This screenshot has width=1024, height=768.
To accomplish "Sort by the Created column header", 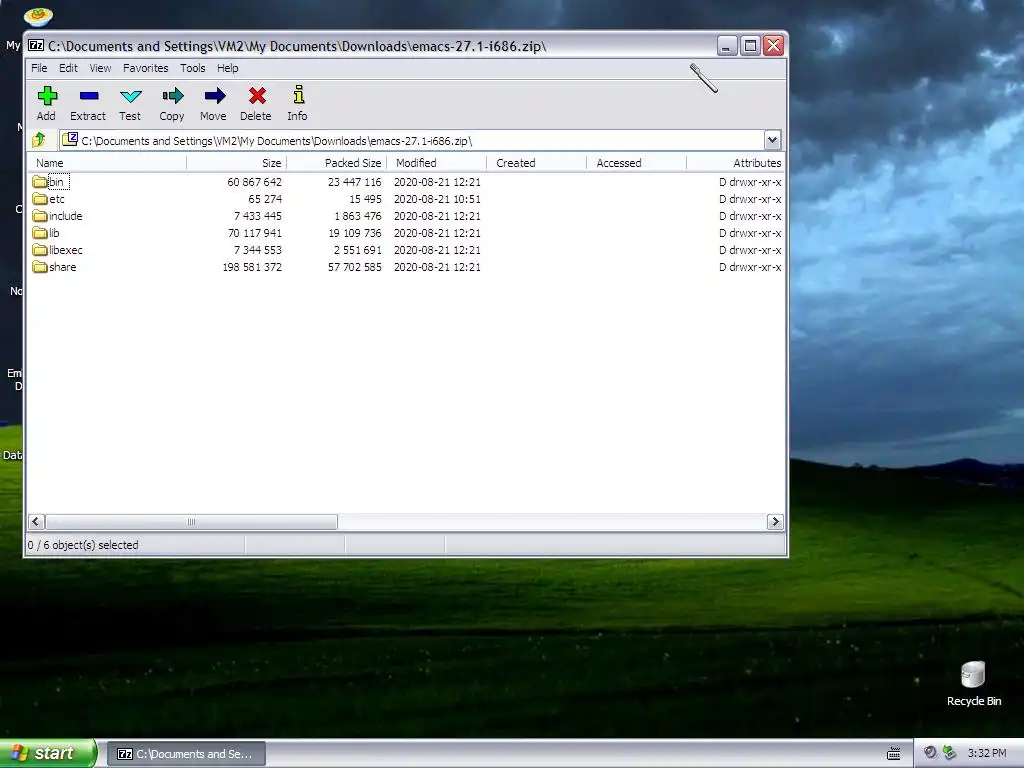I will (x=536, y=163).
